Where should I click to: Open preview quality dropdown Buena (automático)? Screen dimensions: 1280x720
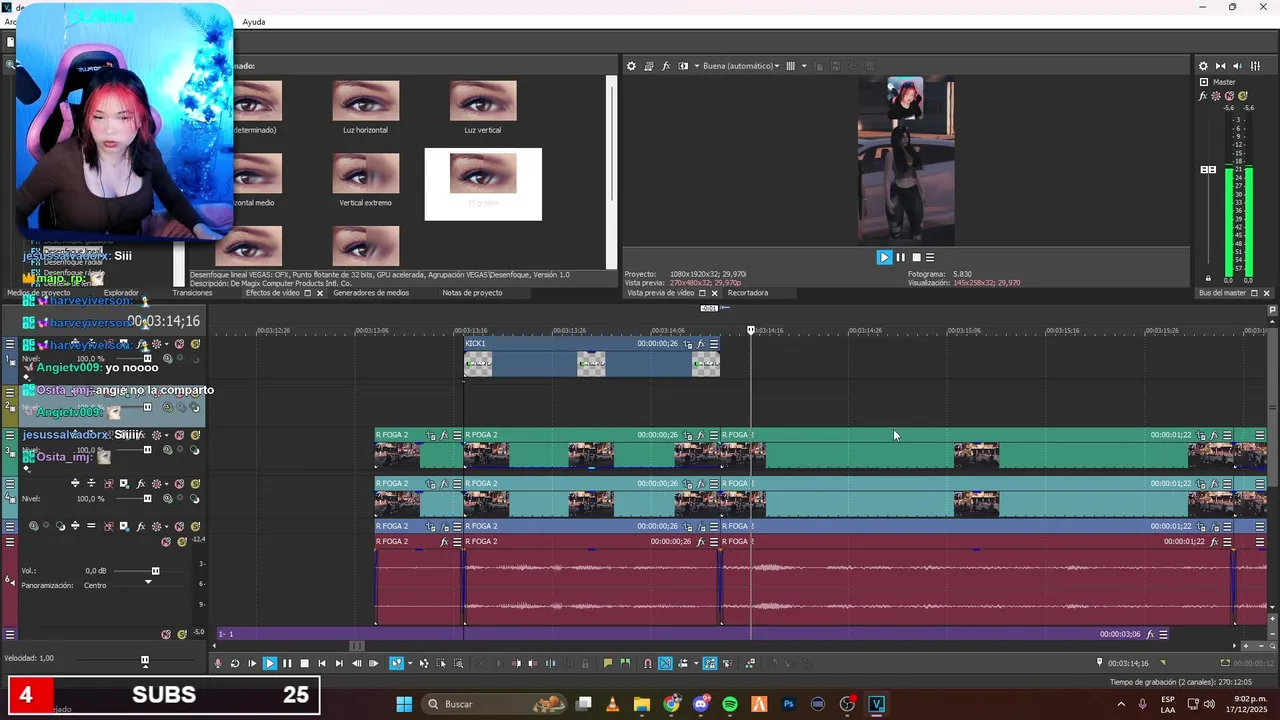click(741, 66)
